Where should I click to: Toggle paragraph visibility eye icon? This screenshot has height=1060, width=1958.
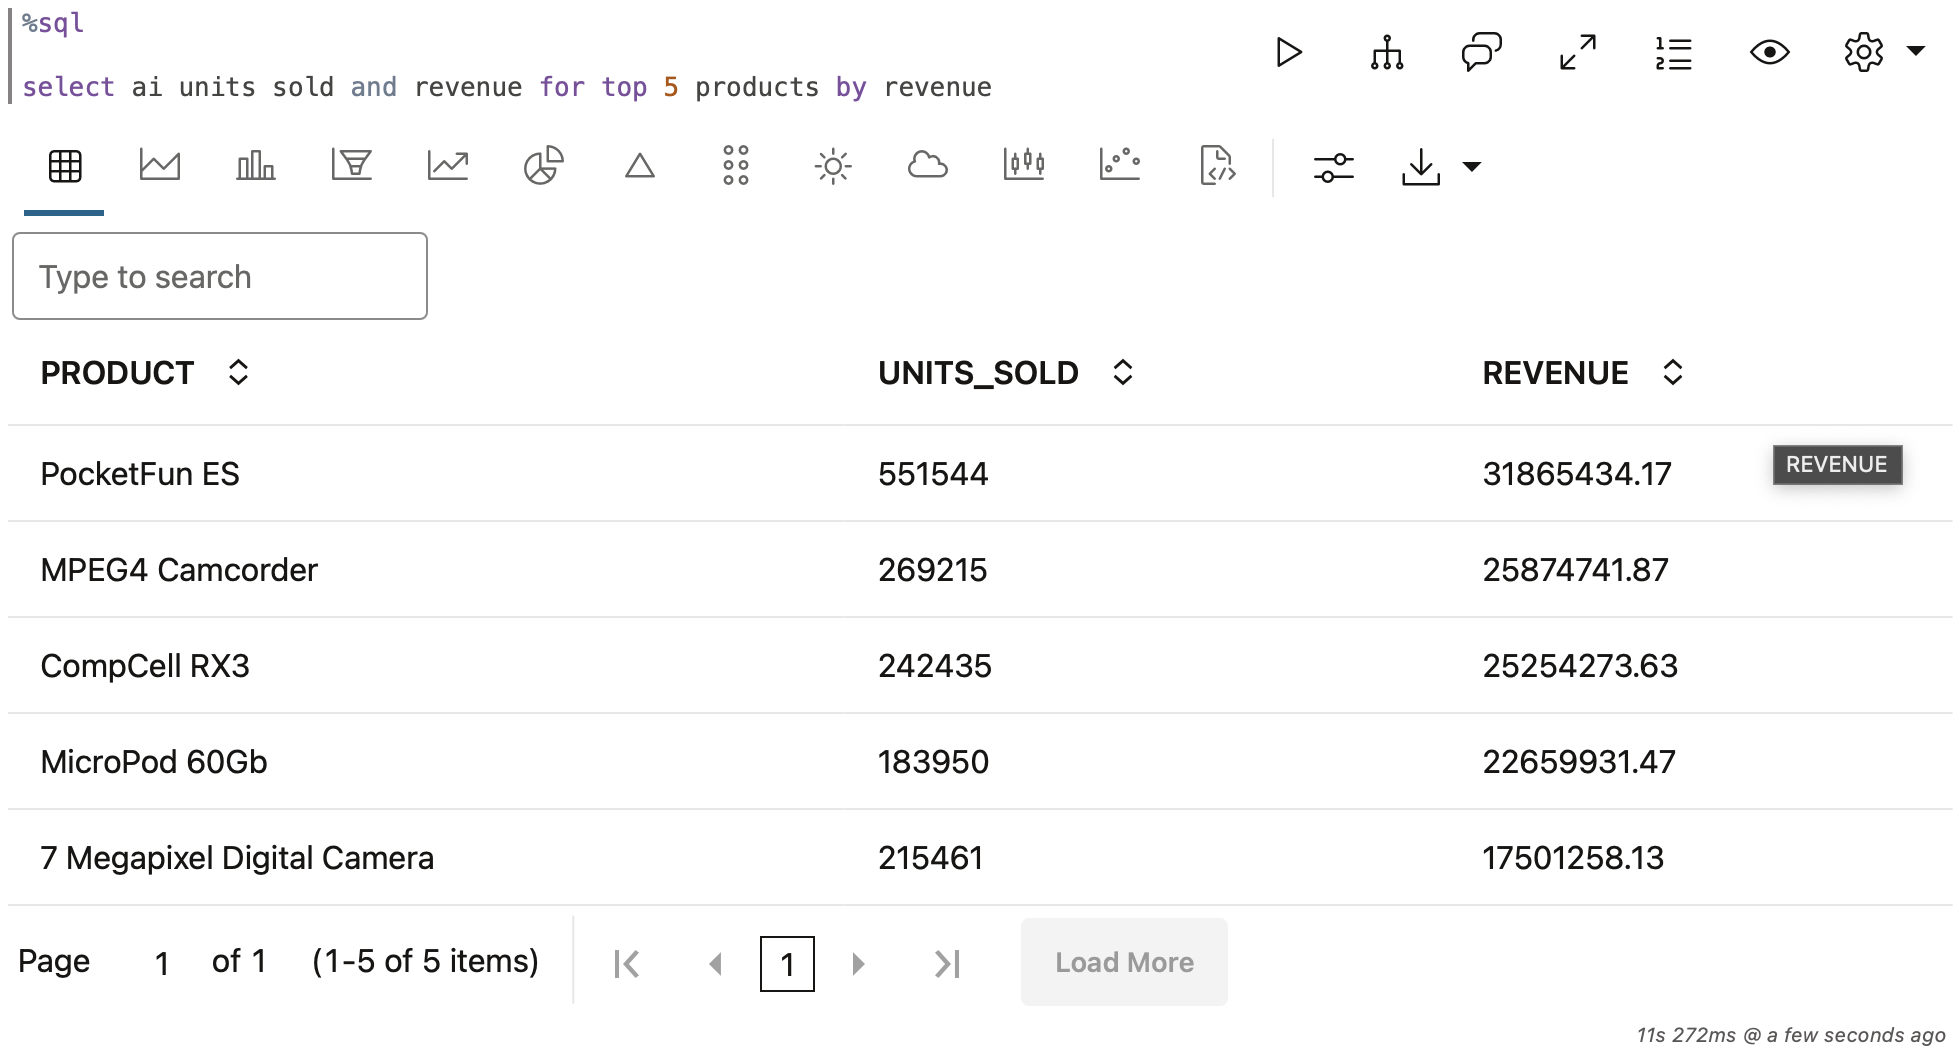[x=1769, y=52]
